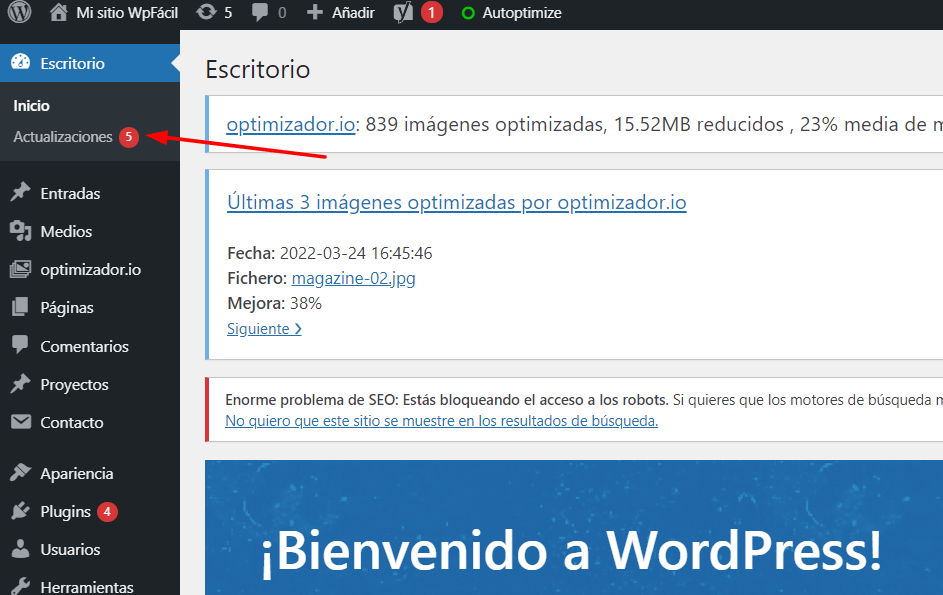Click the Siguiente link

264,329
